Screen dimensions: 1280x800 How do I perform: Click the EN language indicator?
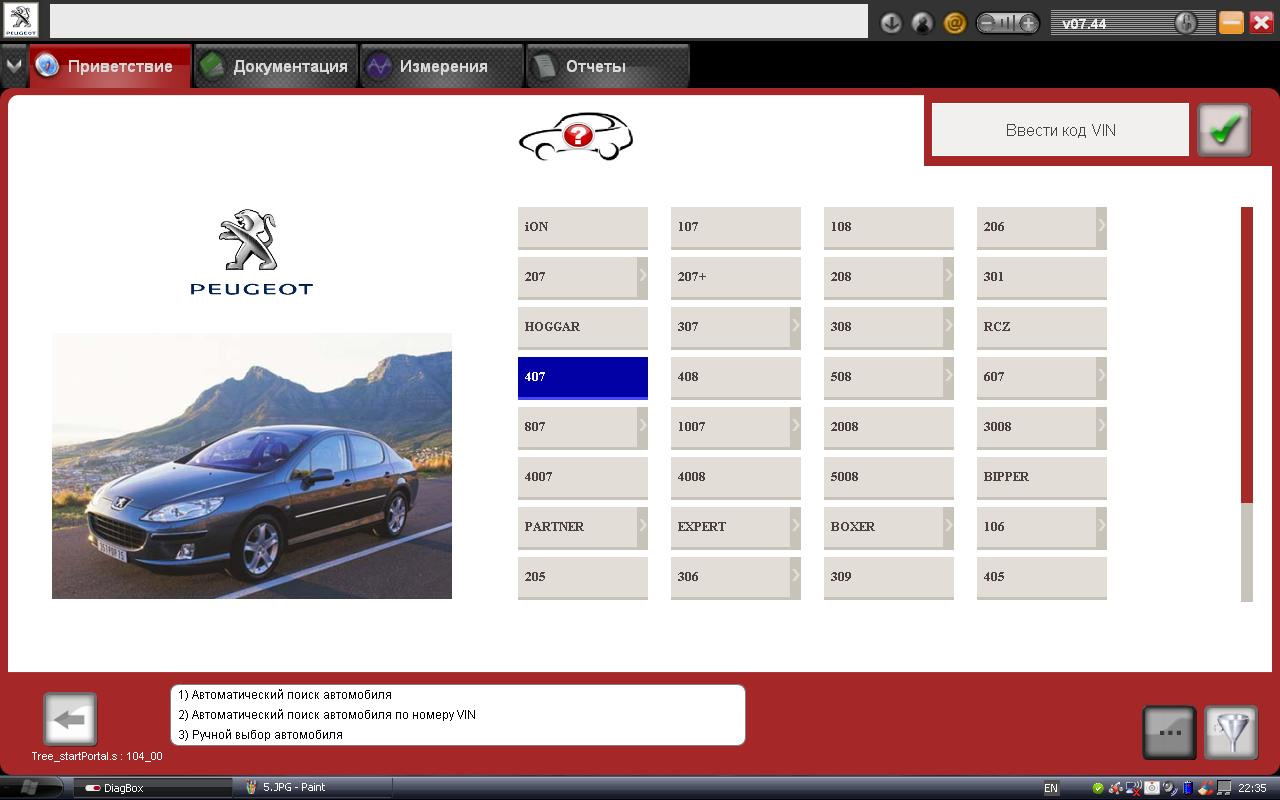pyautogui.click(x=1051, y=788)
